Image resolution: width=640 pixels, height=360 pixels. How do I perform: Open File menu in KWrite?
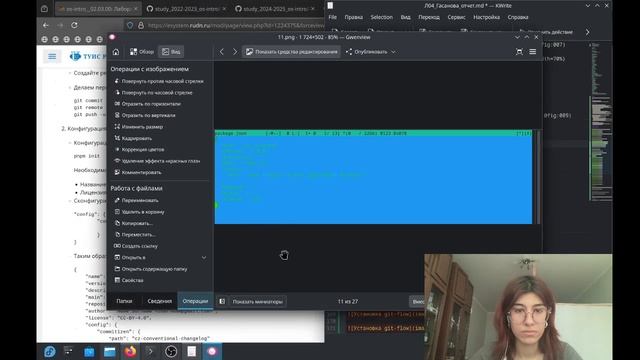click(333, 17)
